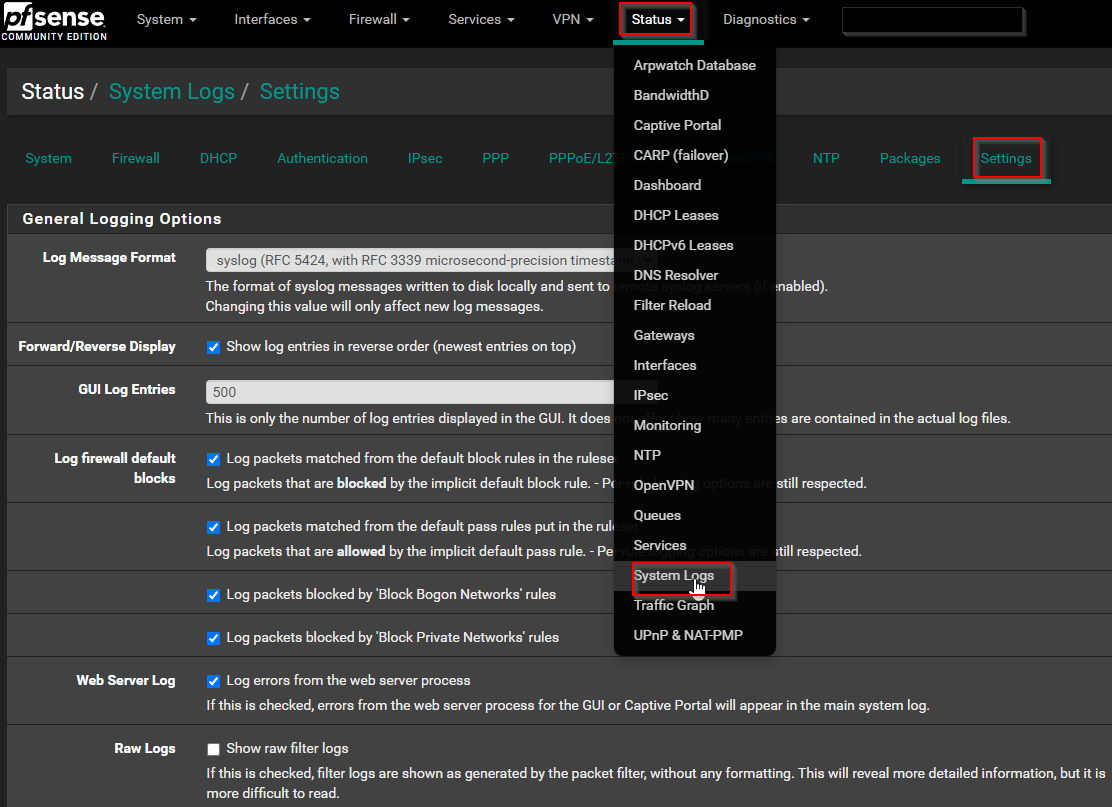The height and width of the screenshot is (807, 1112).
Task: Open Gateways from the Status menu
Action: (x=664, y=335)
